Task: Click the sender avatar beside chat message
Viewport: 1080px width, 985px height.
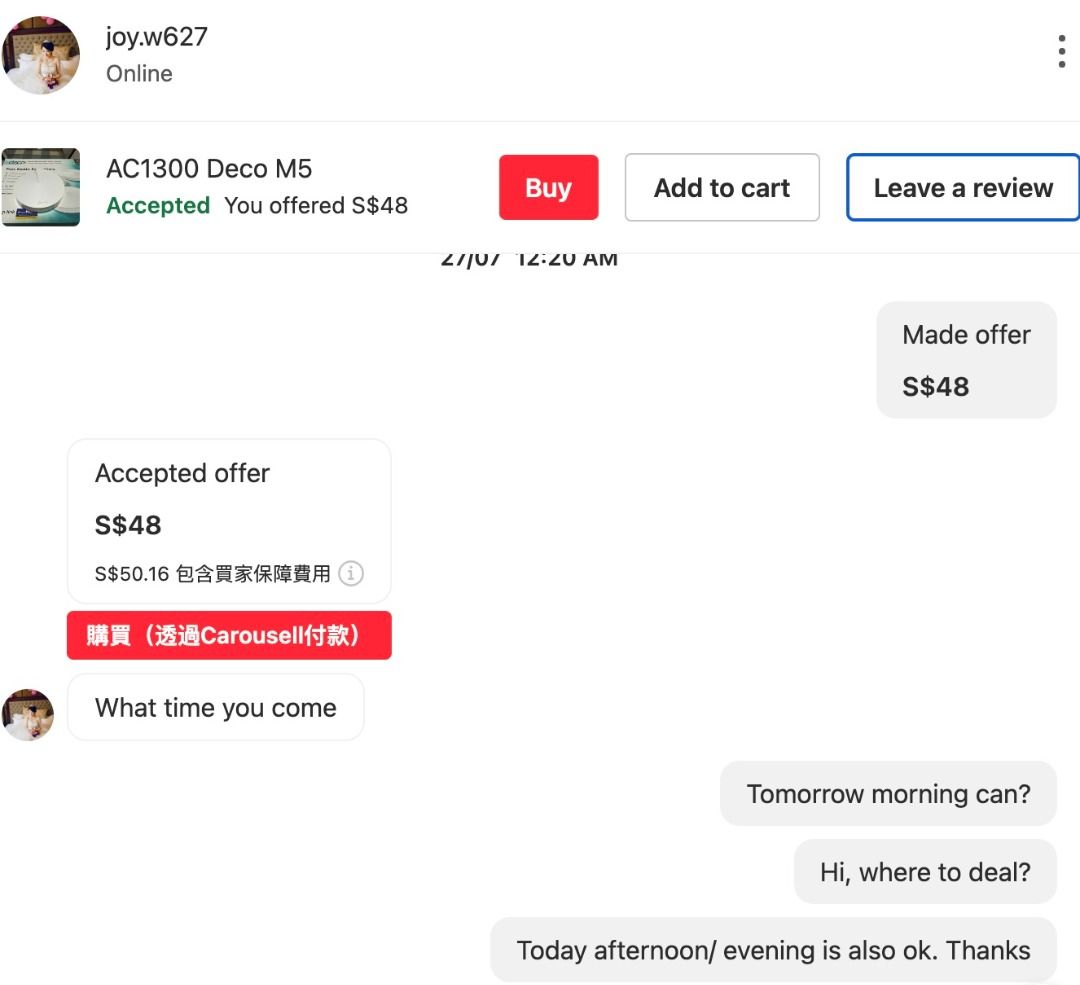Action: click(28, 714)
